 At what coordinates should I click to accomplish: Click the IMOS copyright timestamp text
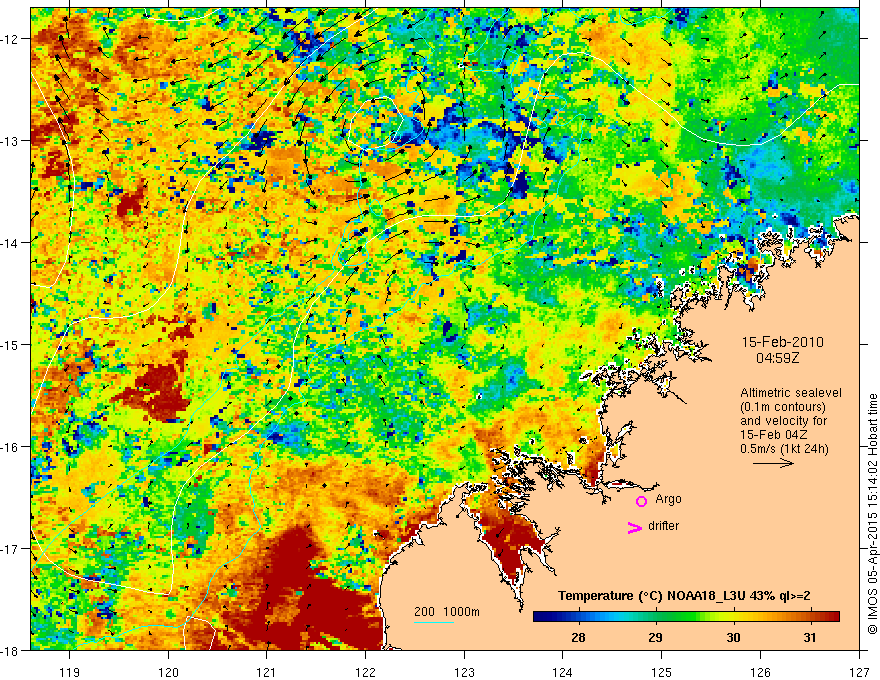pos(872,514)
